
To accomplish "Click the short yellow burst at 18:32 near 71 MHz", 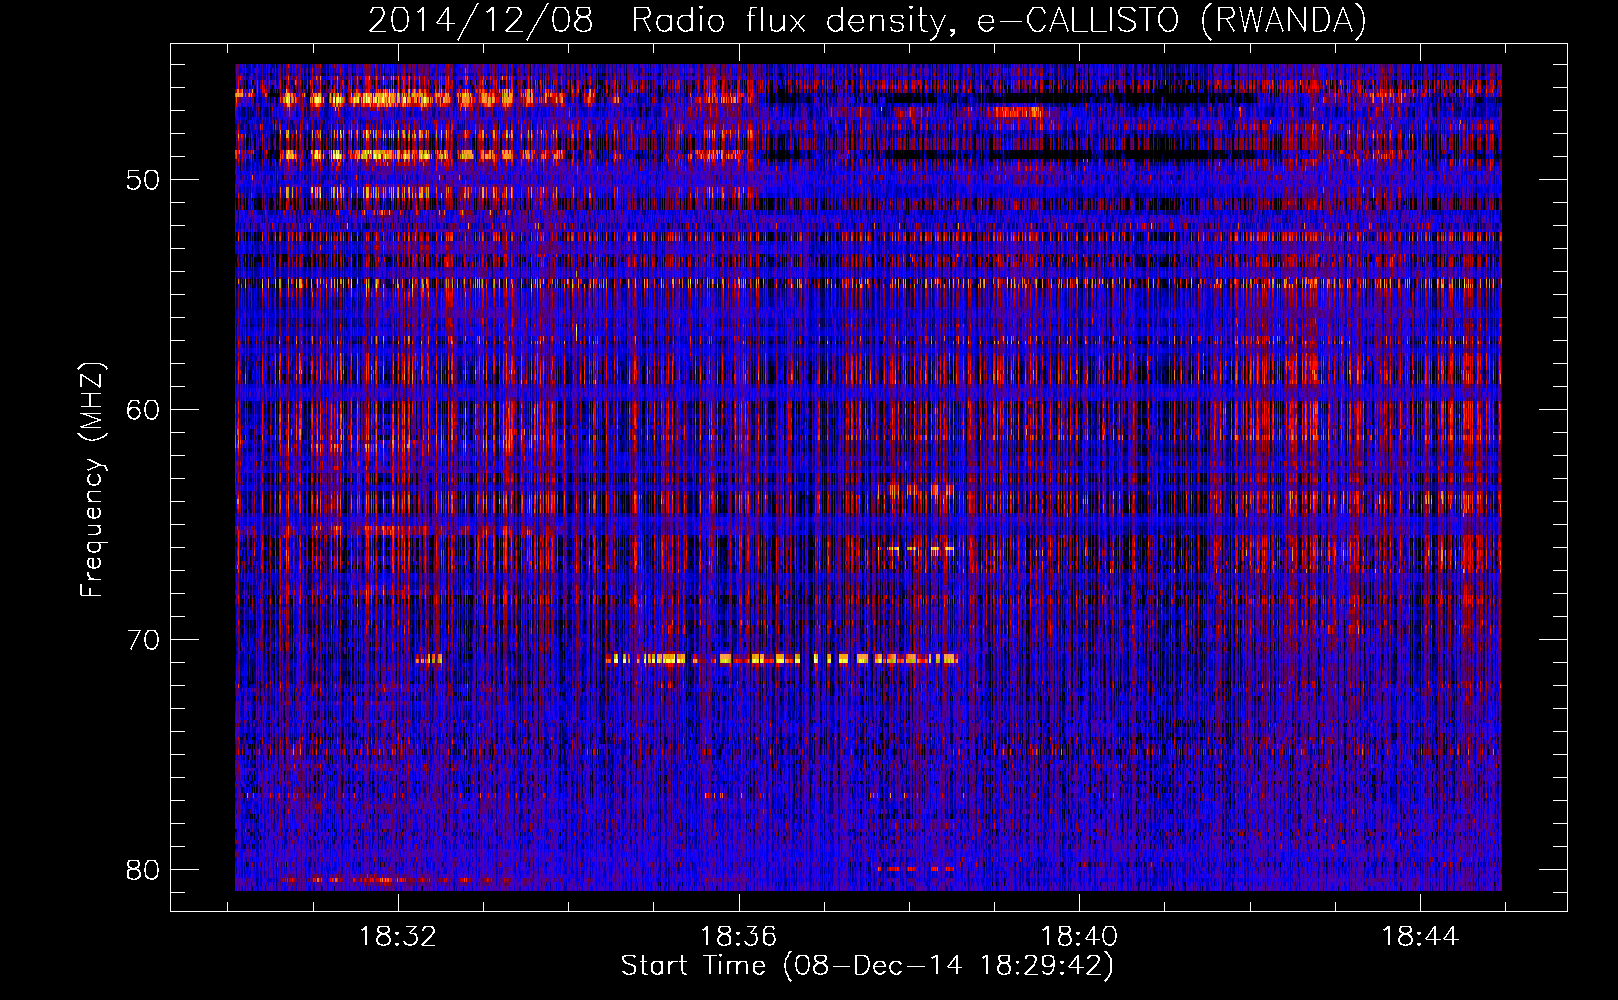I will tap(429, 659).
